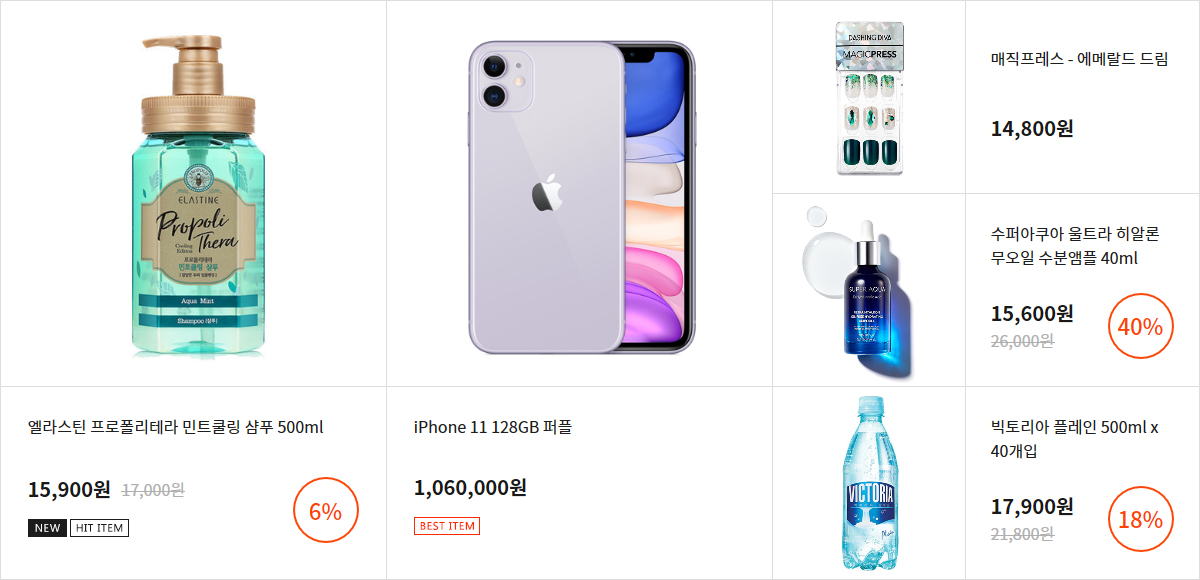Click the crossed-out 21,800원 original price
Viewport: 1200px width, 580px height.
click(x=1022, y=534)
